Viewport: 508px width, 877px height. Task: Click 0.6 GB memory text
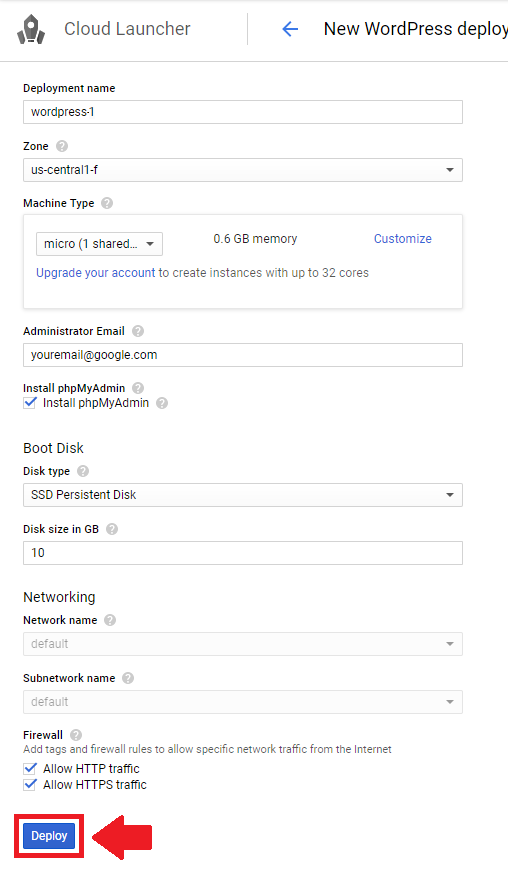(x=255, y=239)
